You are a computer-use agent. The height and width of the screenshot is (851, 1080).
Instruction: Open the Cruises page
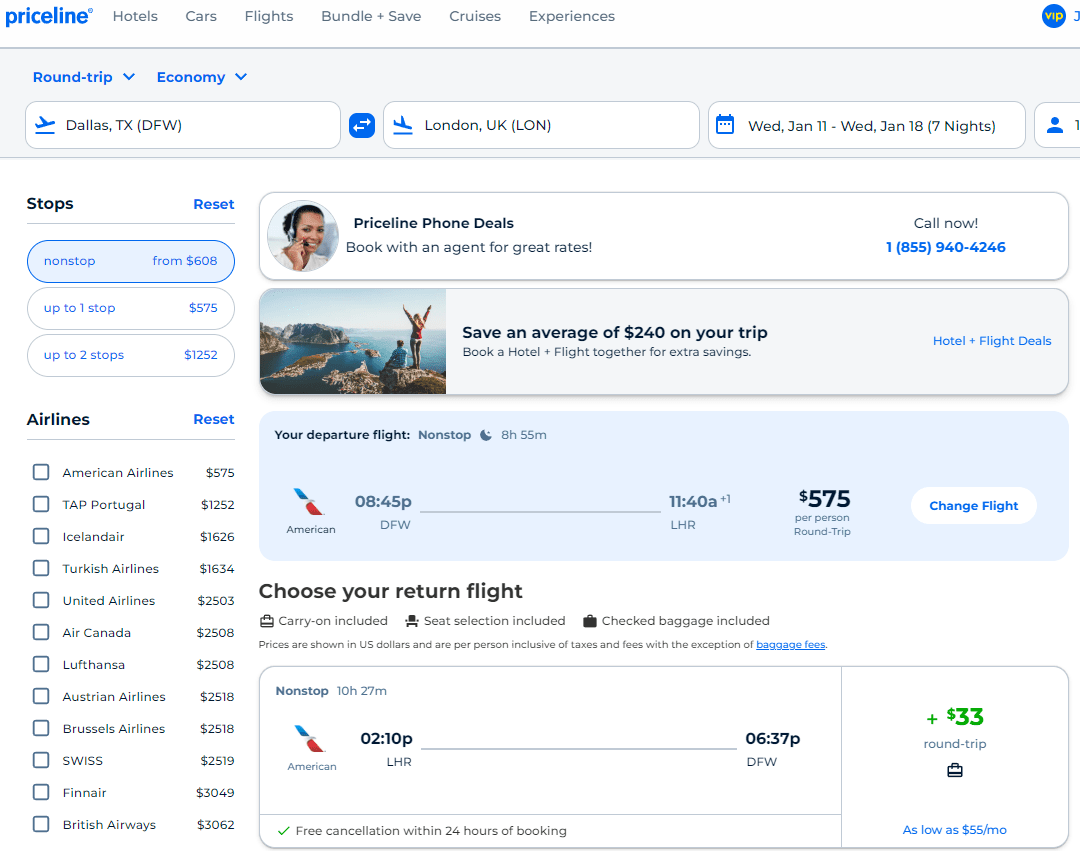click(475, 16)
